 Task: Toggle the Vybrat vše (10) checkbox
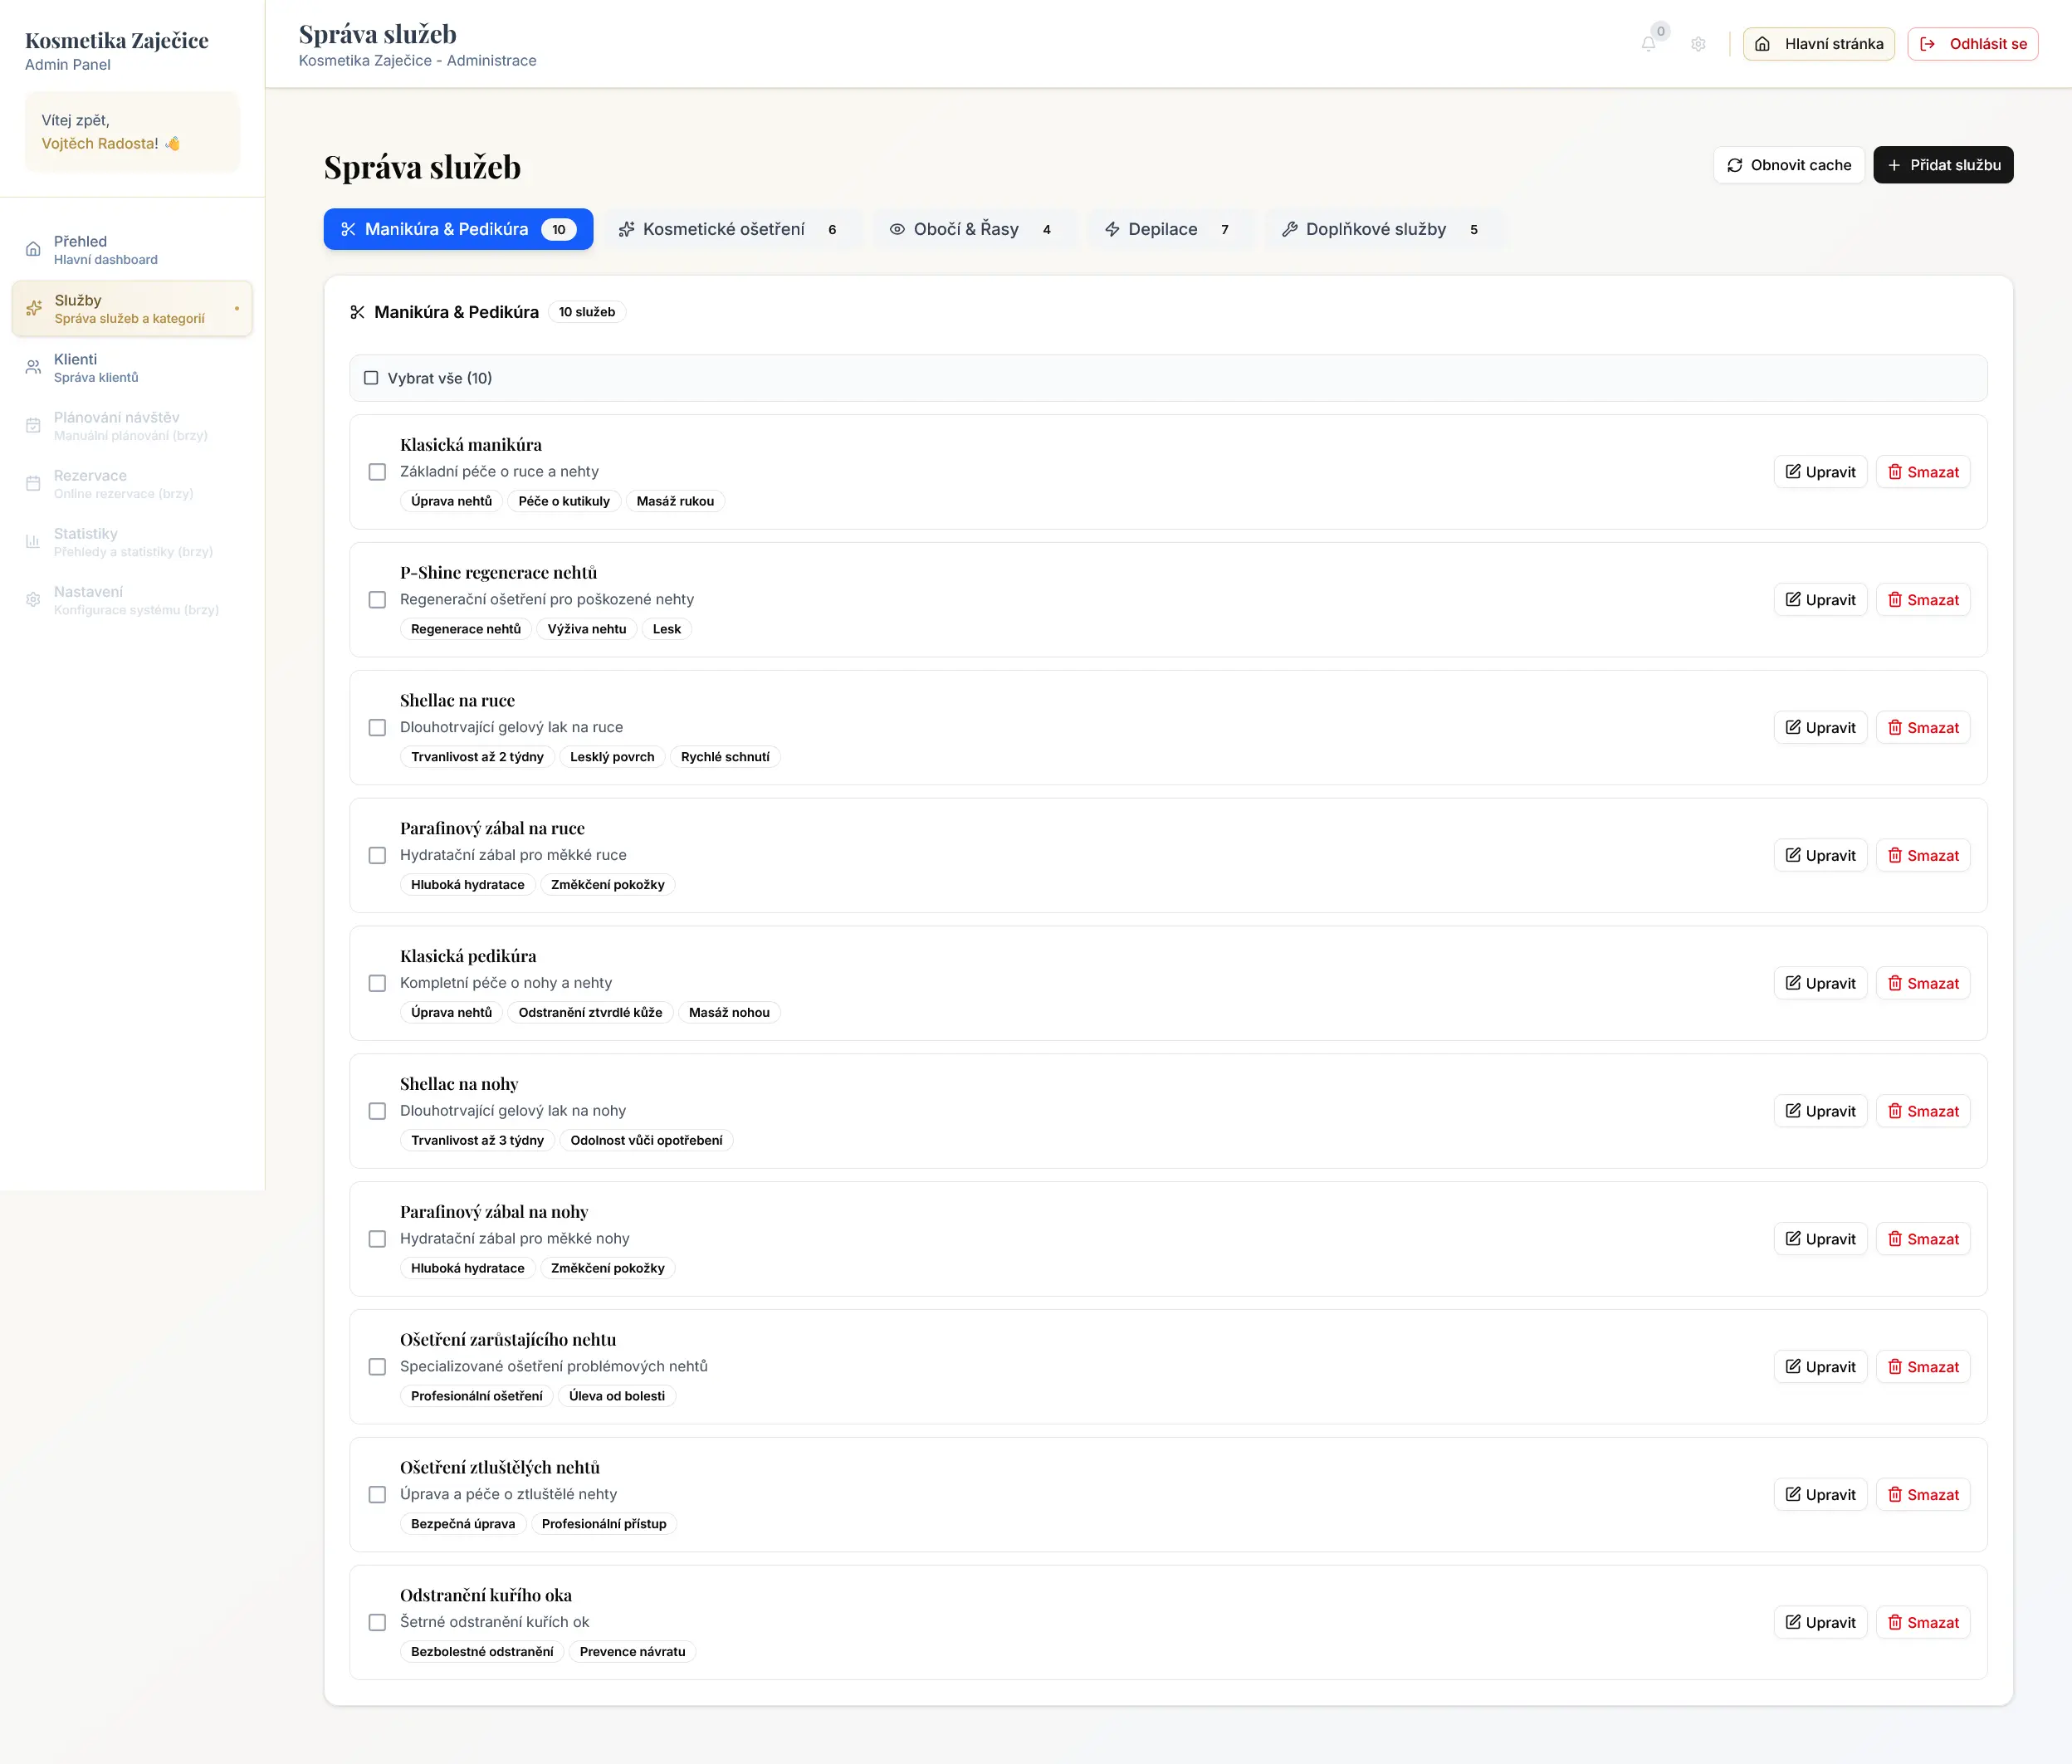(x=371, y=378)
